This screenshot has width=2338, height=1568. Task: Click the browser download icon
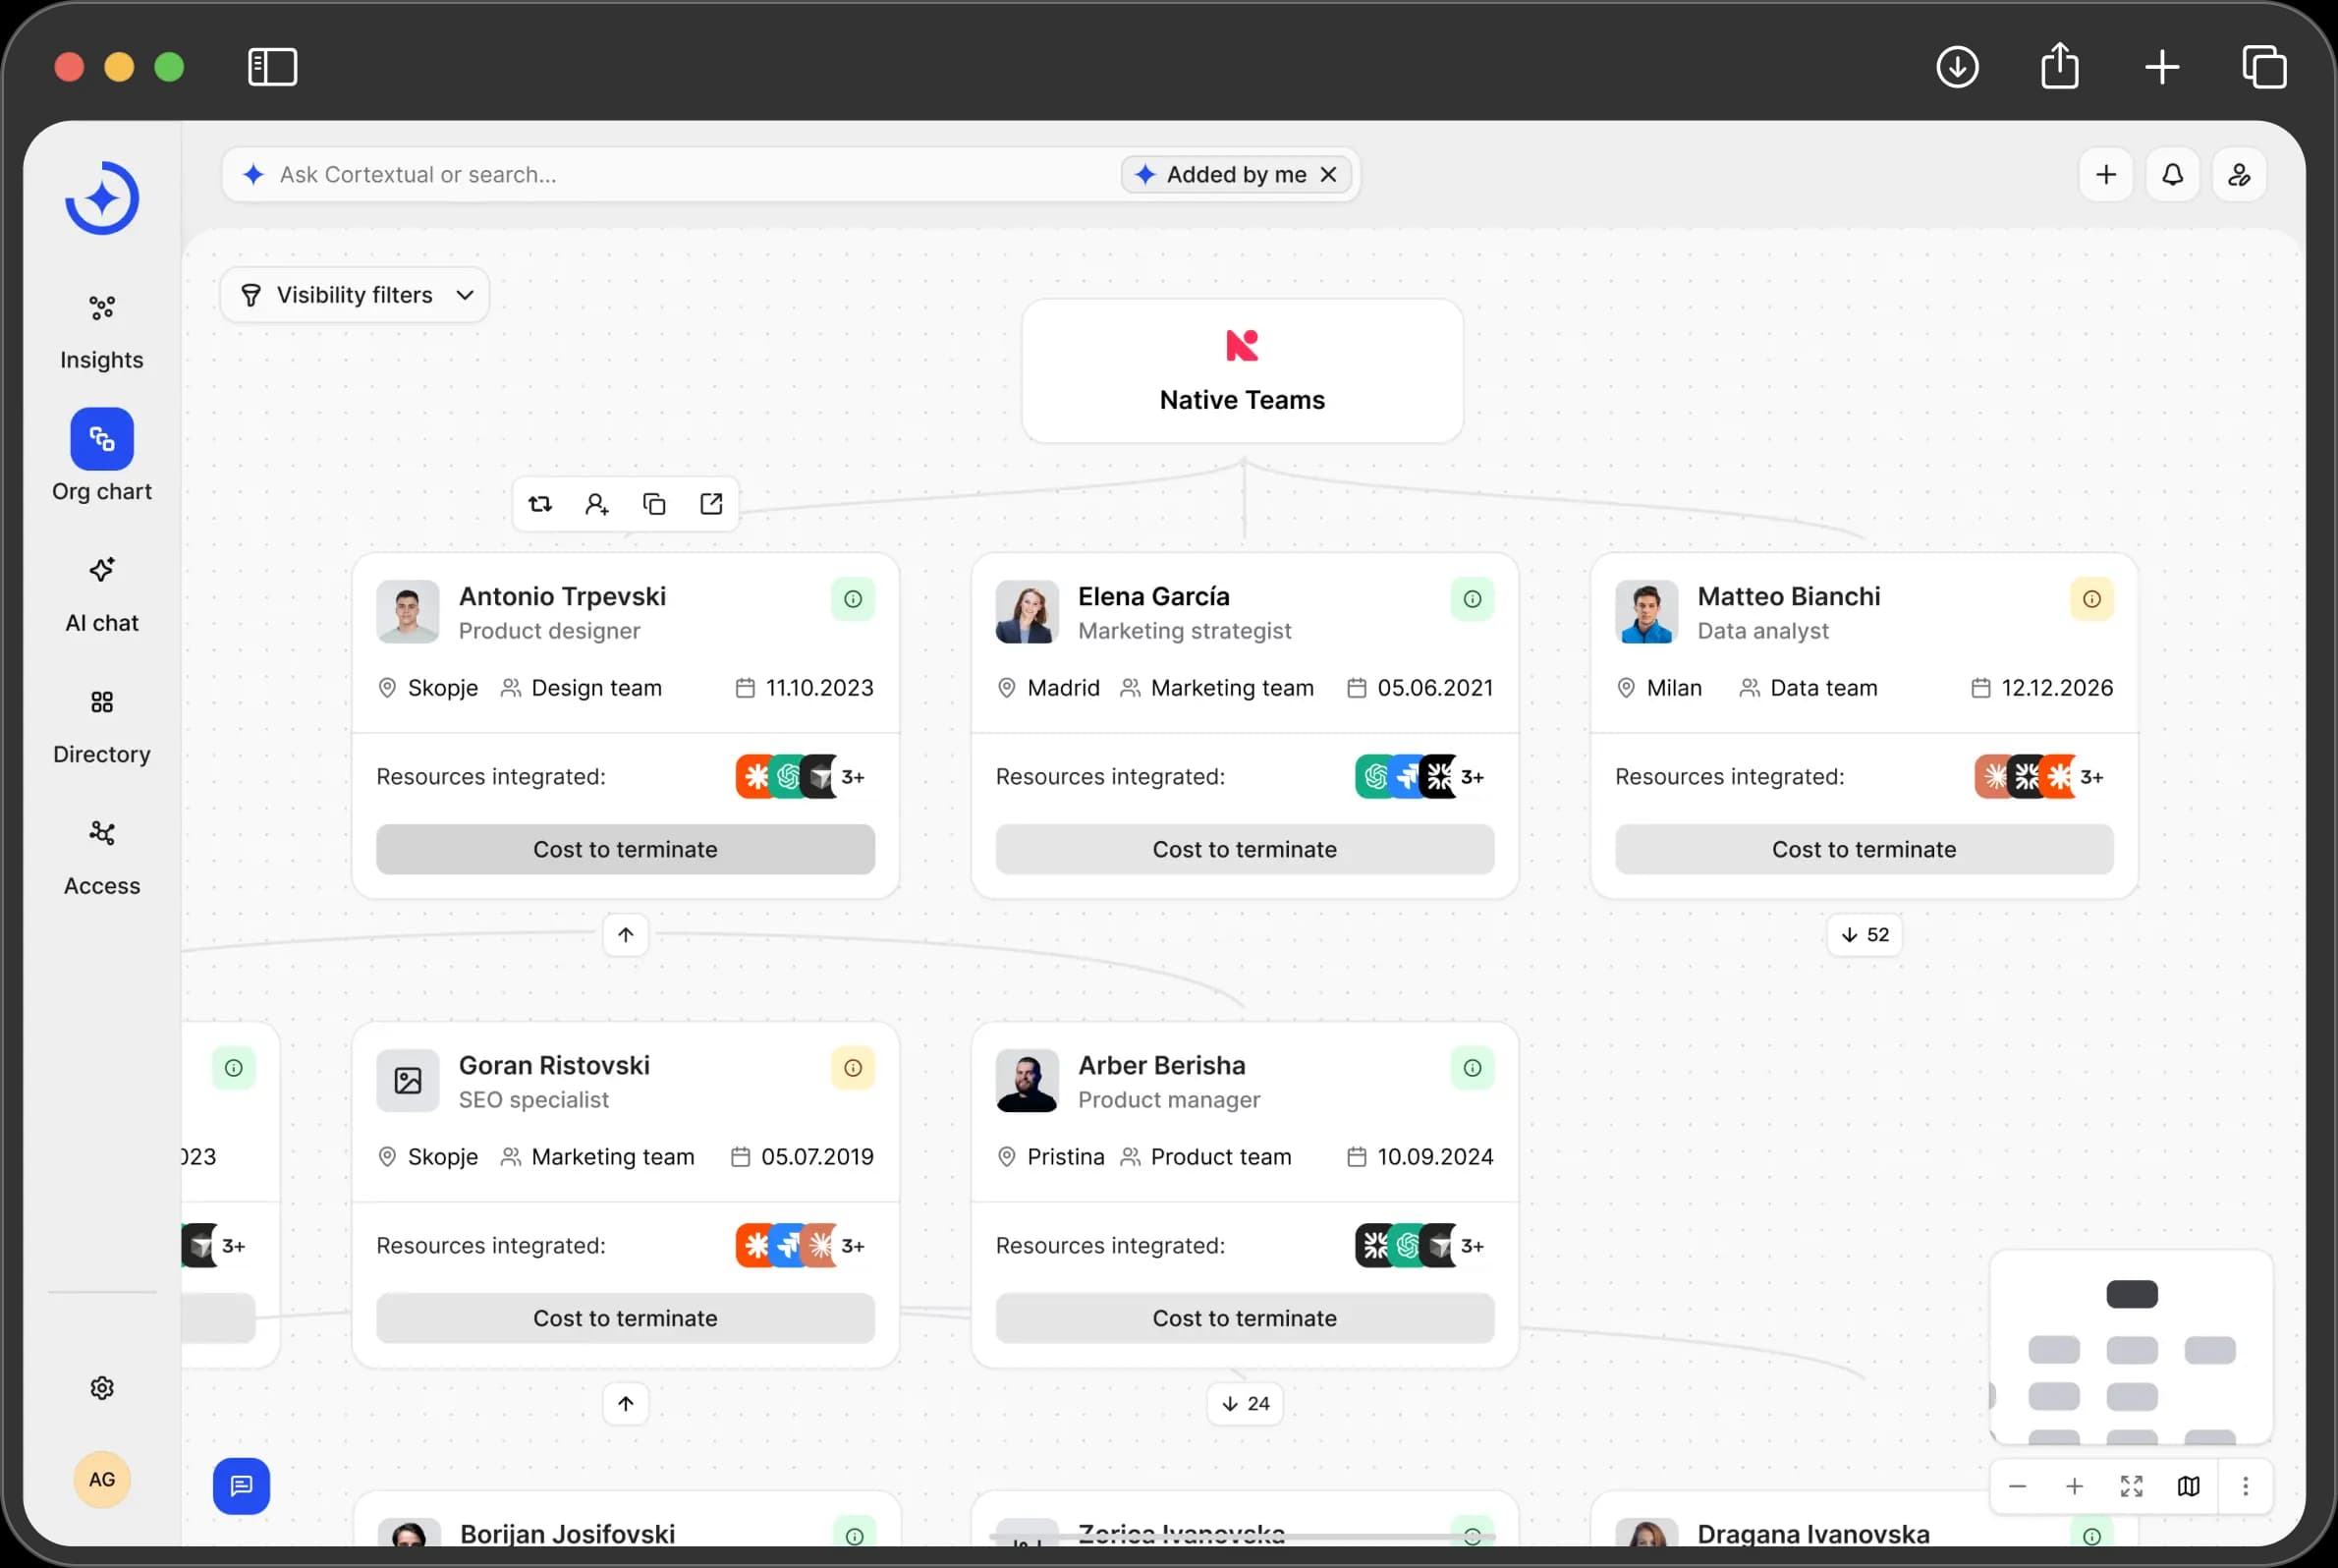pos(1957,67)
